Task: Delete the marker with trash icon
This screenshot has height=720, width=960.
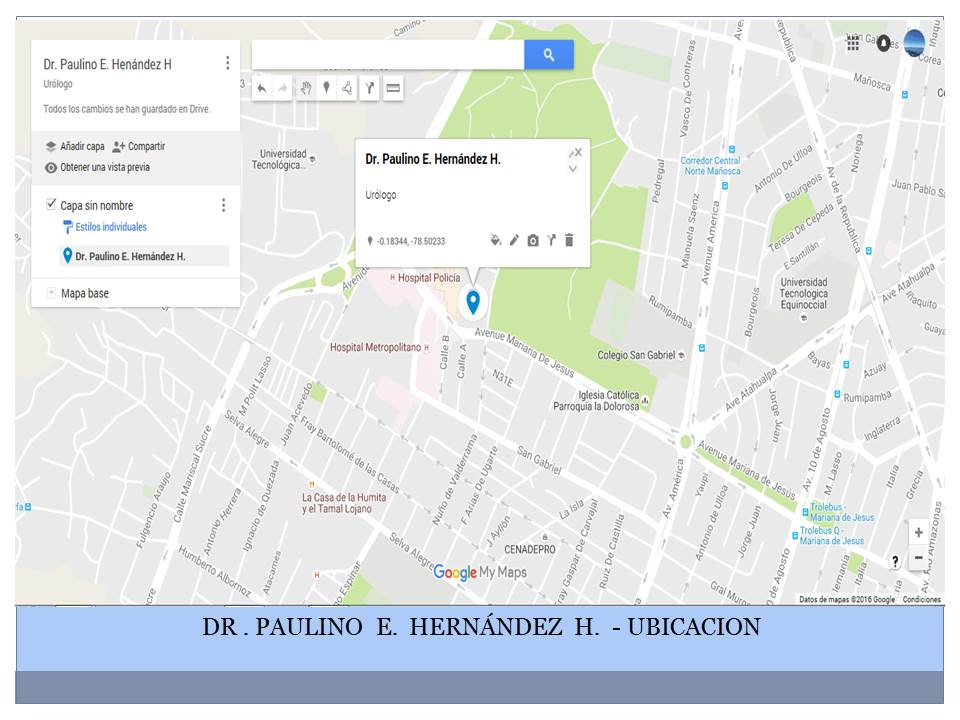Action: [x=569, y=240]
